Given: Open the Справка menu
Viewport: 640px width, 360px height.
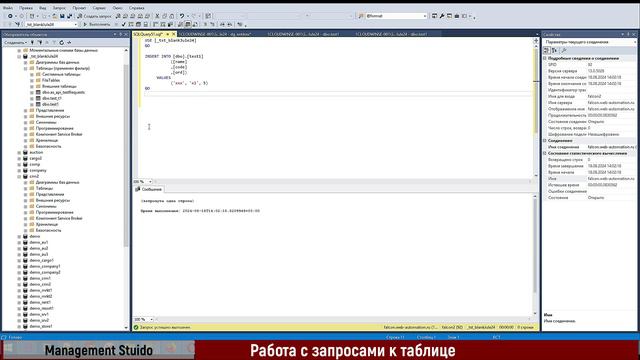Looking at the screenshot, I should tap(136, 8).
